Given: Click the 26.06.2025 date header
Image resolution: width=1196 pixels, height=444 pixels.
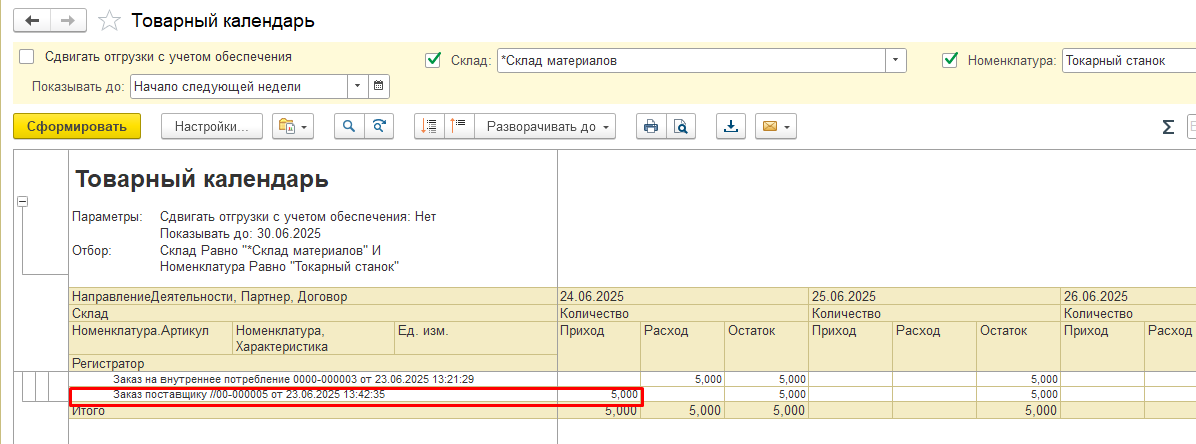Looking at the screenshot, I should (x=1128, y=296).
